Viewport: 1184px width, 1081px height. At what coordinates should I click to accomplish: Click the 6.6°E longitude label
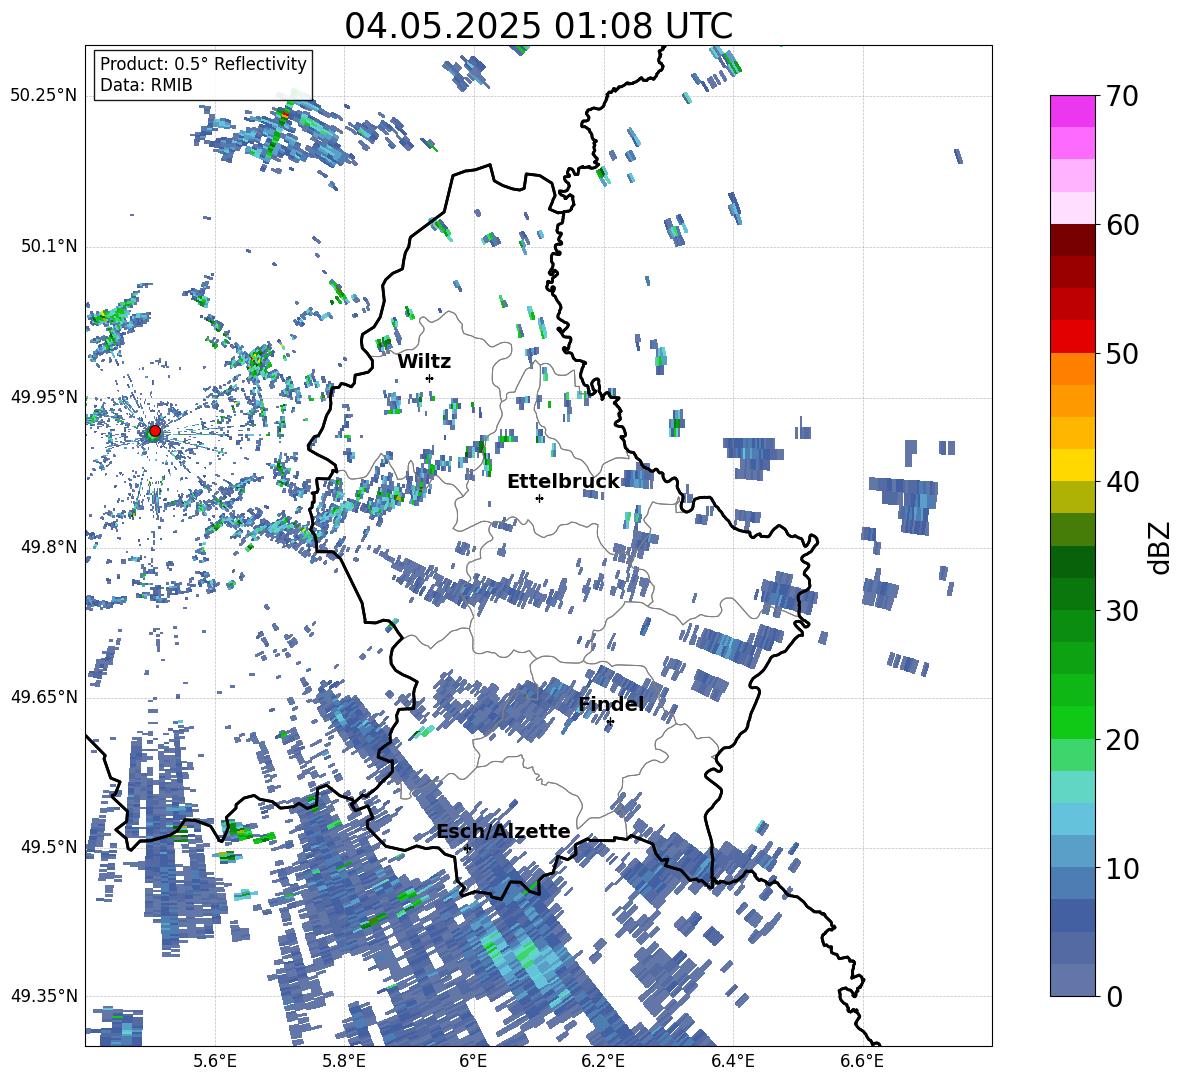click(x=862, y=1061)
